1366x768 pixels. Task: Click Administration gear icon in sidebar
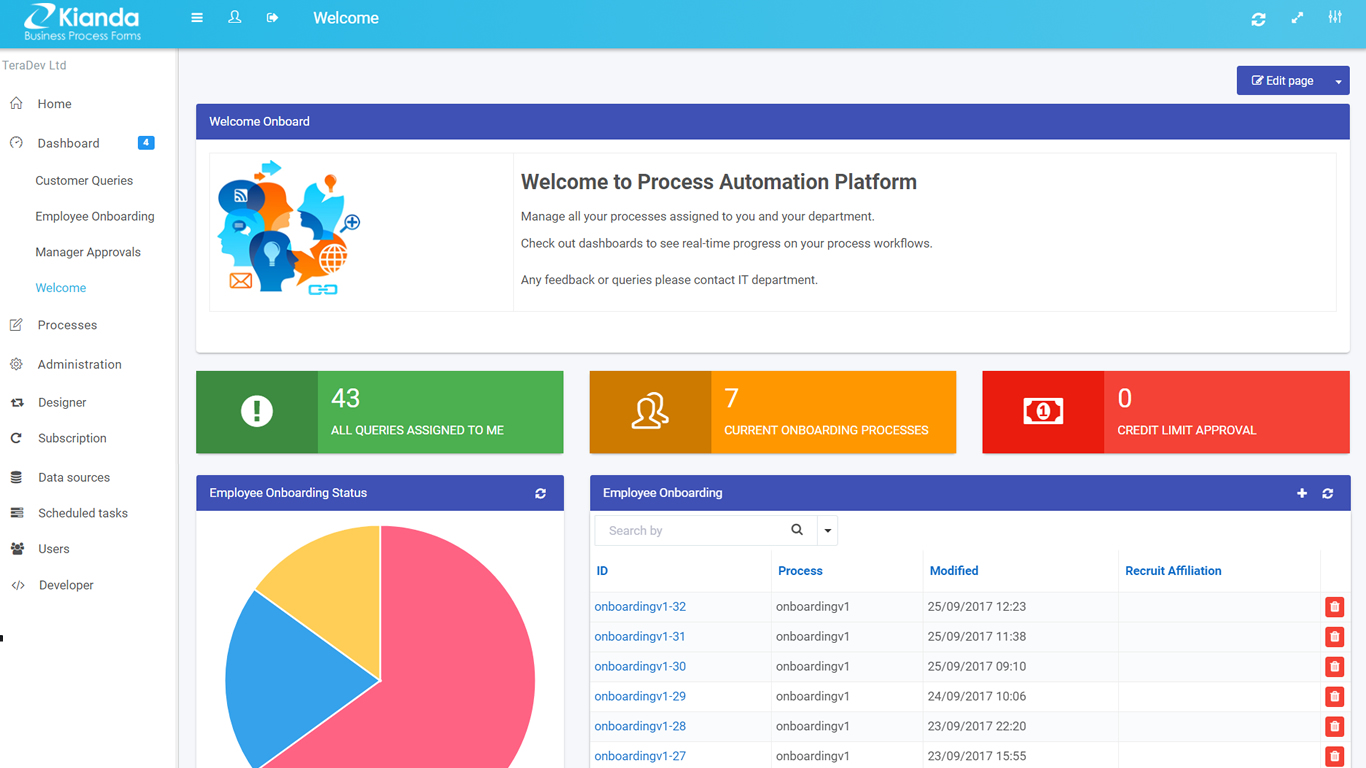pos(16,364)
